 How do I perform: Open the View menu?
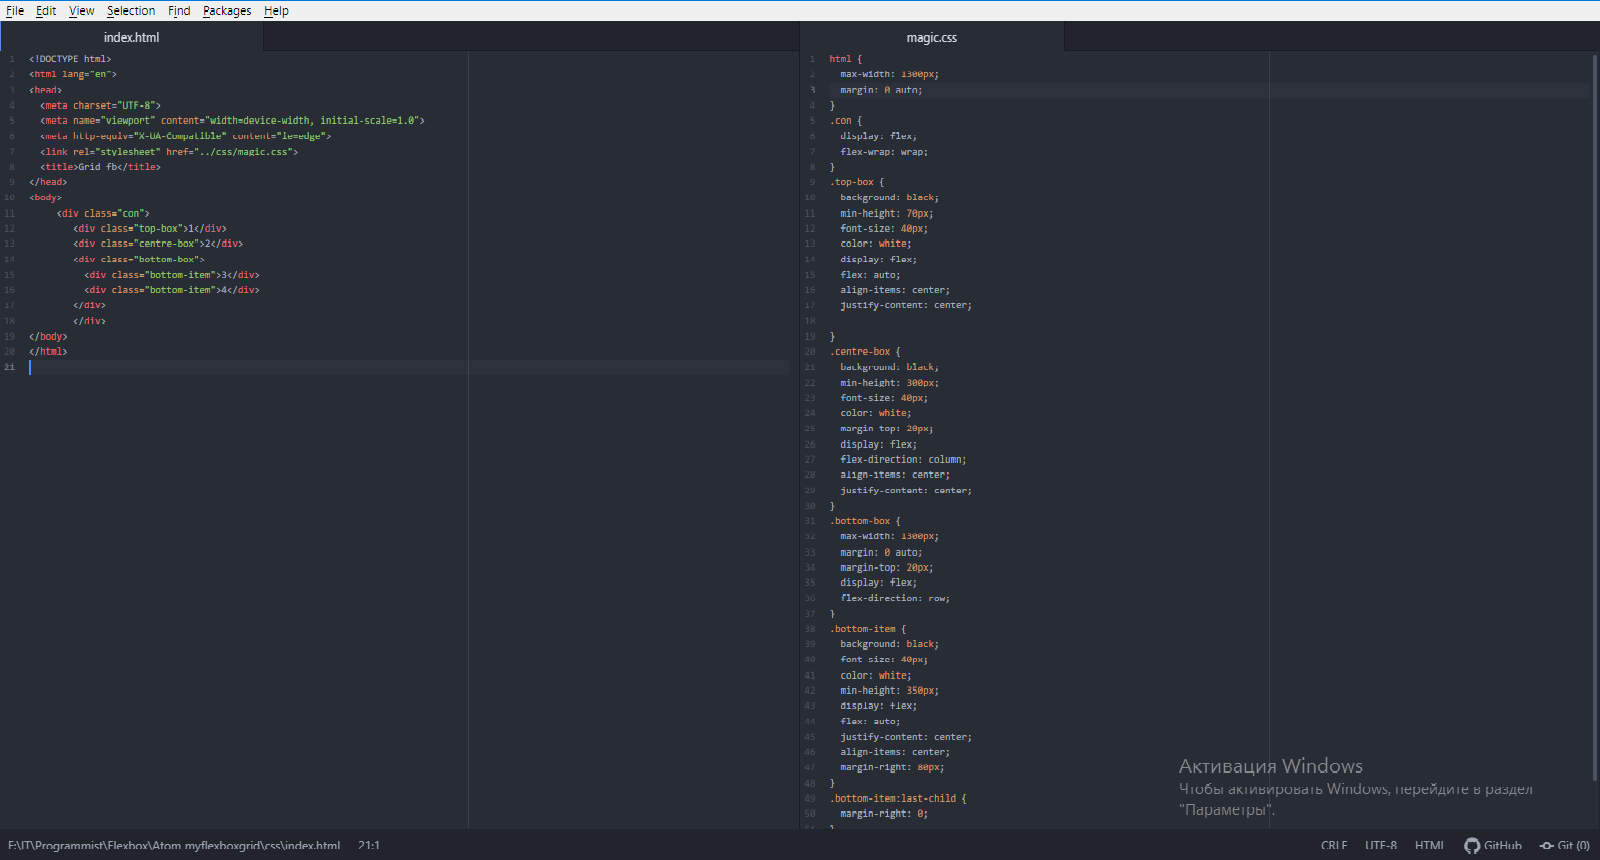tap(82, 11)
